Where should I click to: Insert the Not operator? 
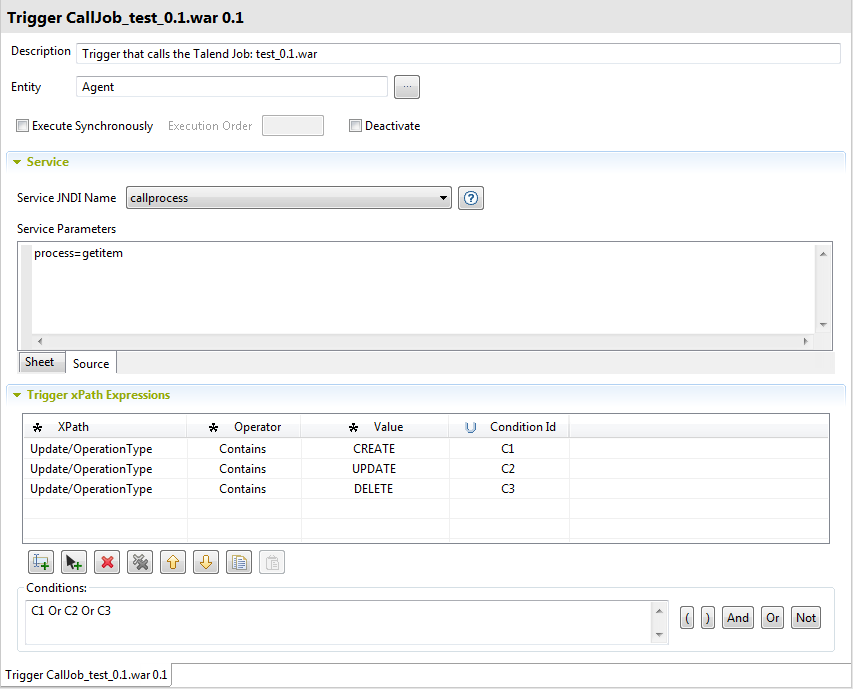pos(806,618)
